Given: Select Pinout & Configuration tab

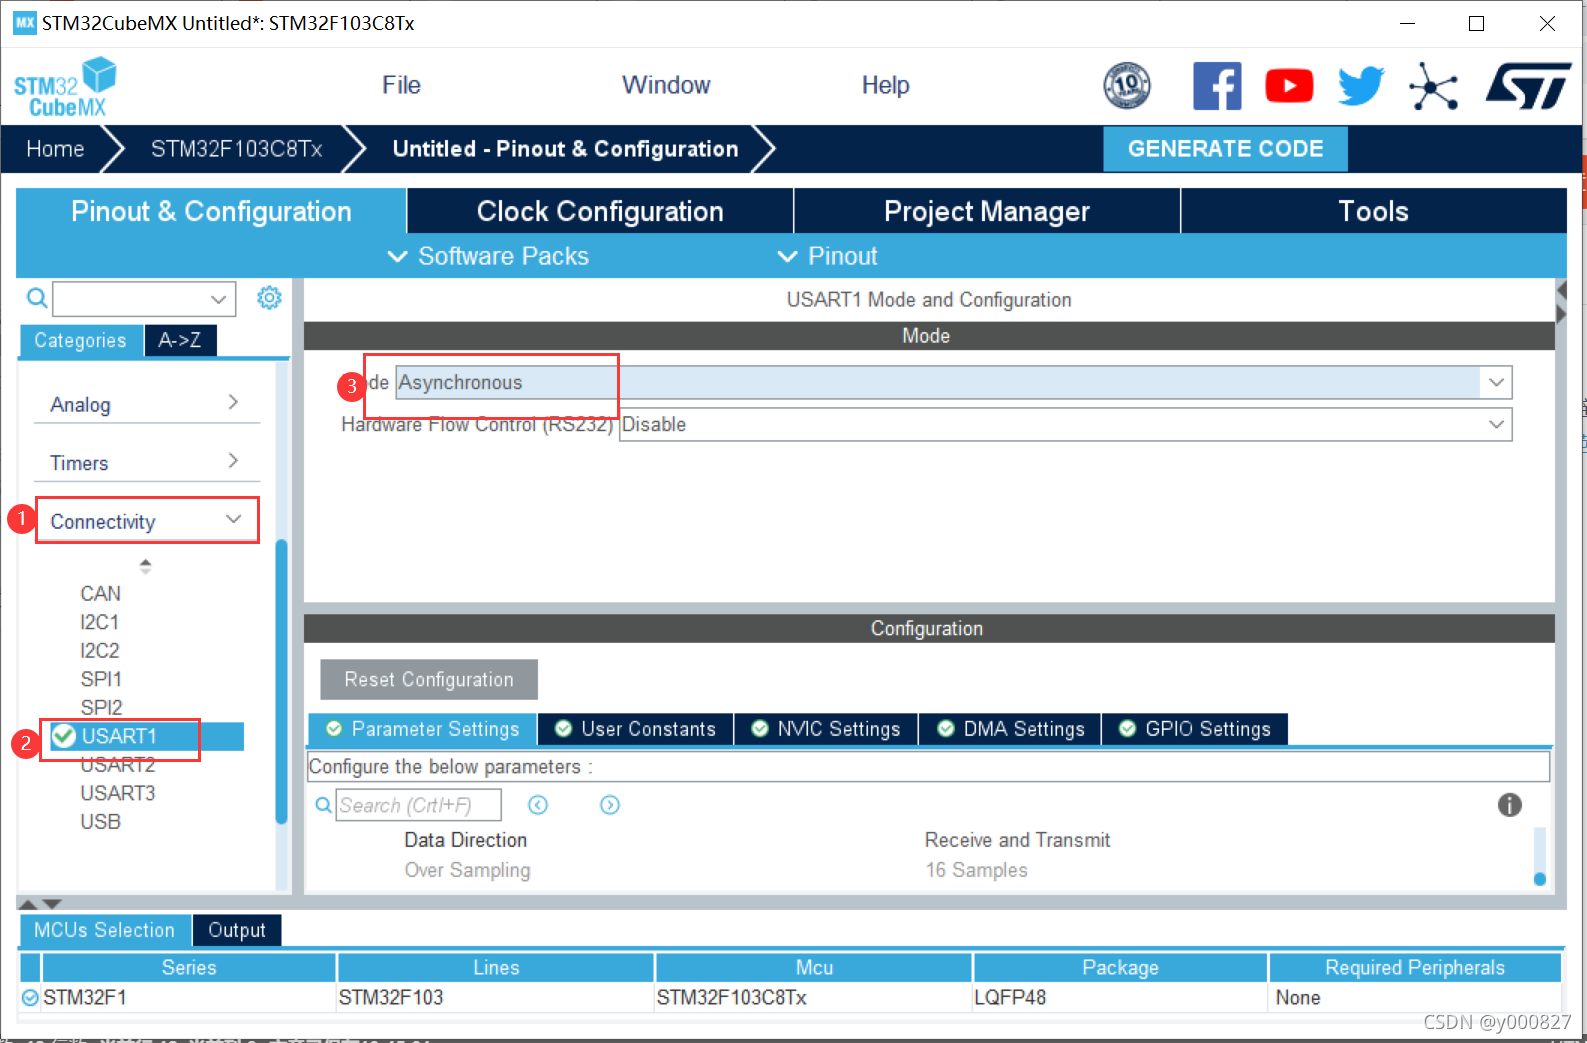Looking at the screenshot, I should pyautogui.click(x=211, y=211).
